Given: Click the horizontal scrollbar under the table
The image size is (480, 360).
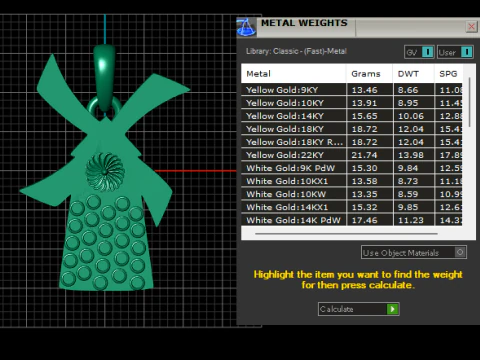Looking at the screenshot, I should coord(346,234).
